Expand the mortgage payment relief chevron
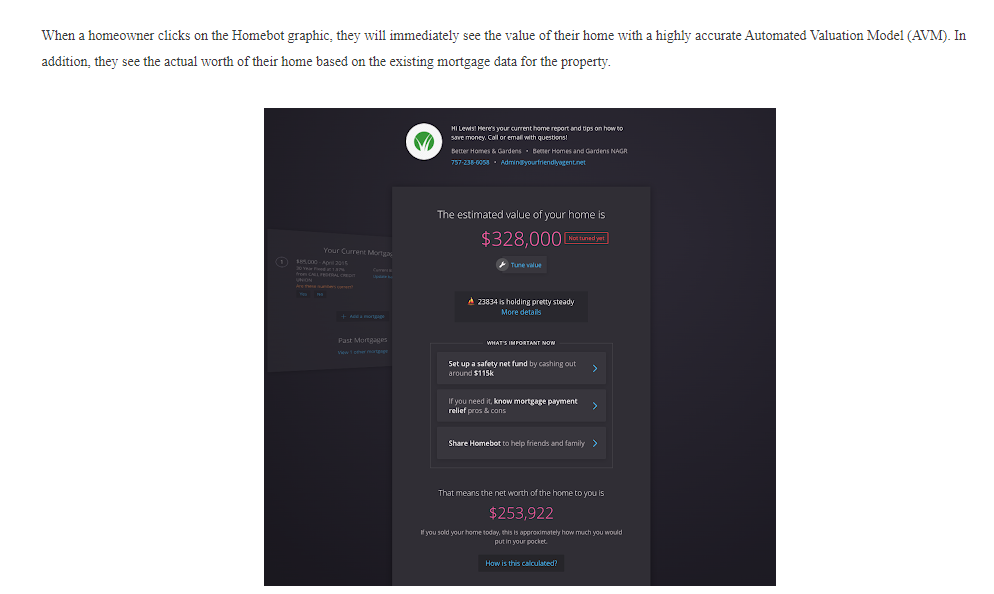The image size is (994, 594). (595, 406)
